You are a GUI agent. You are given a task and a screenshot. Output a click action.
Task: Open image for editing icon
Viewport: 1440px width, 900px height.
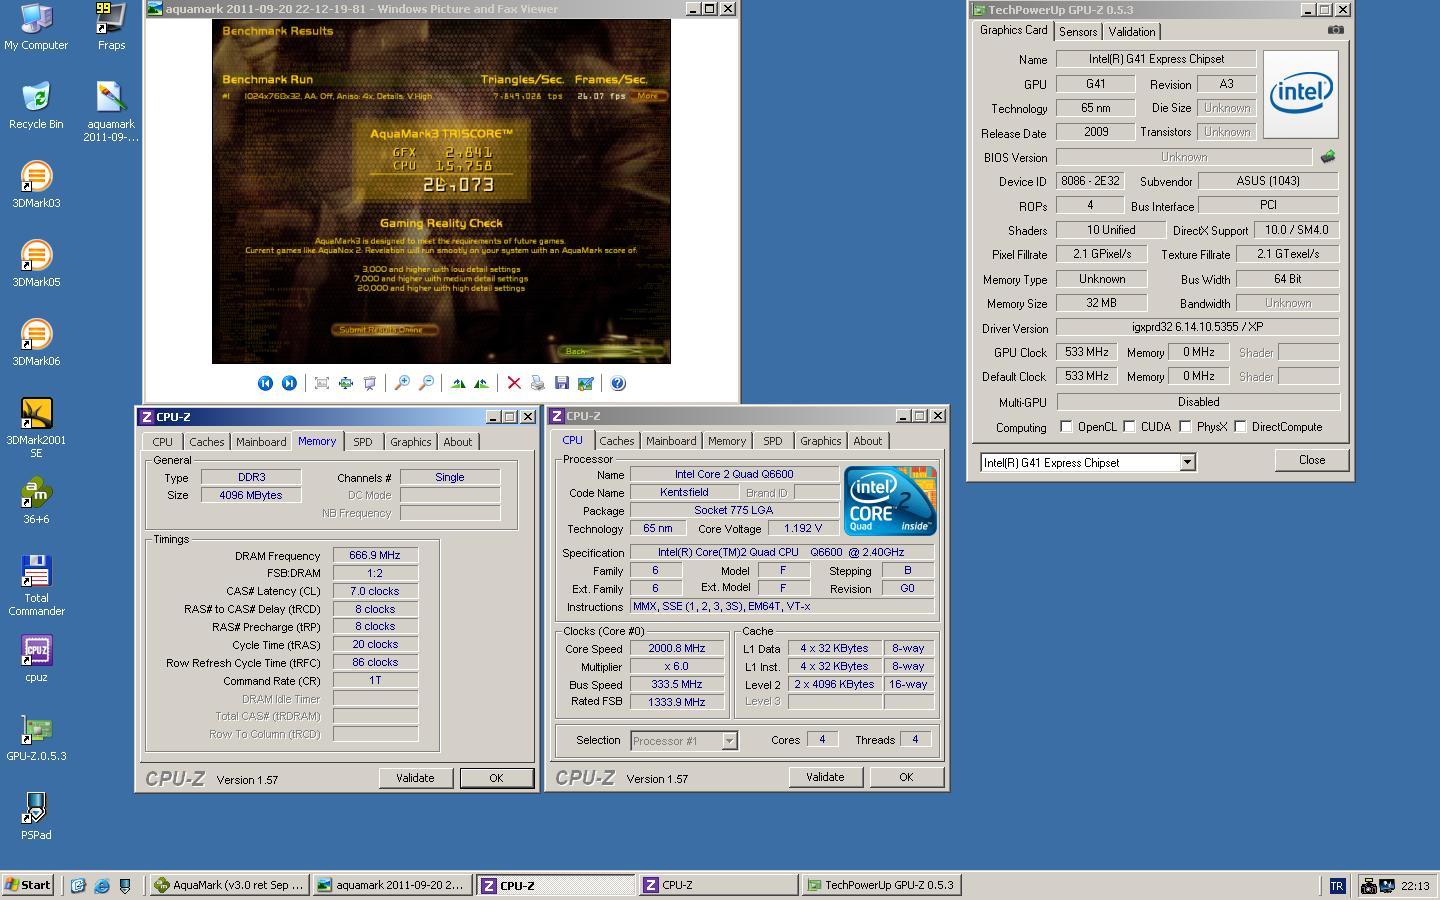[x=586, y=383]
